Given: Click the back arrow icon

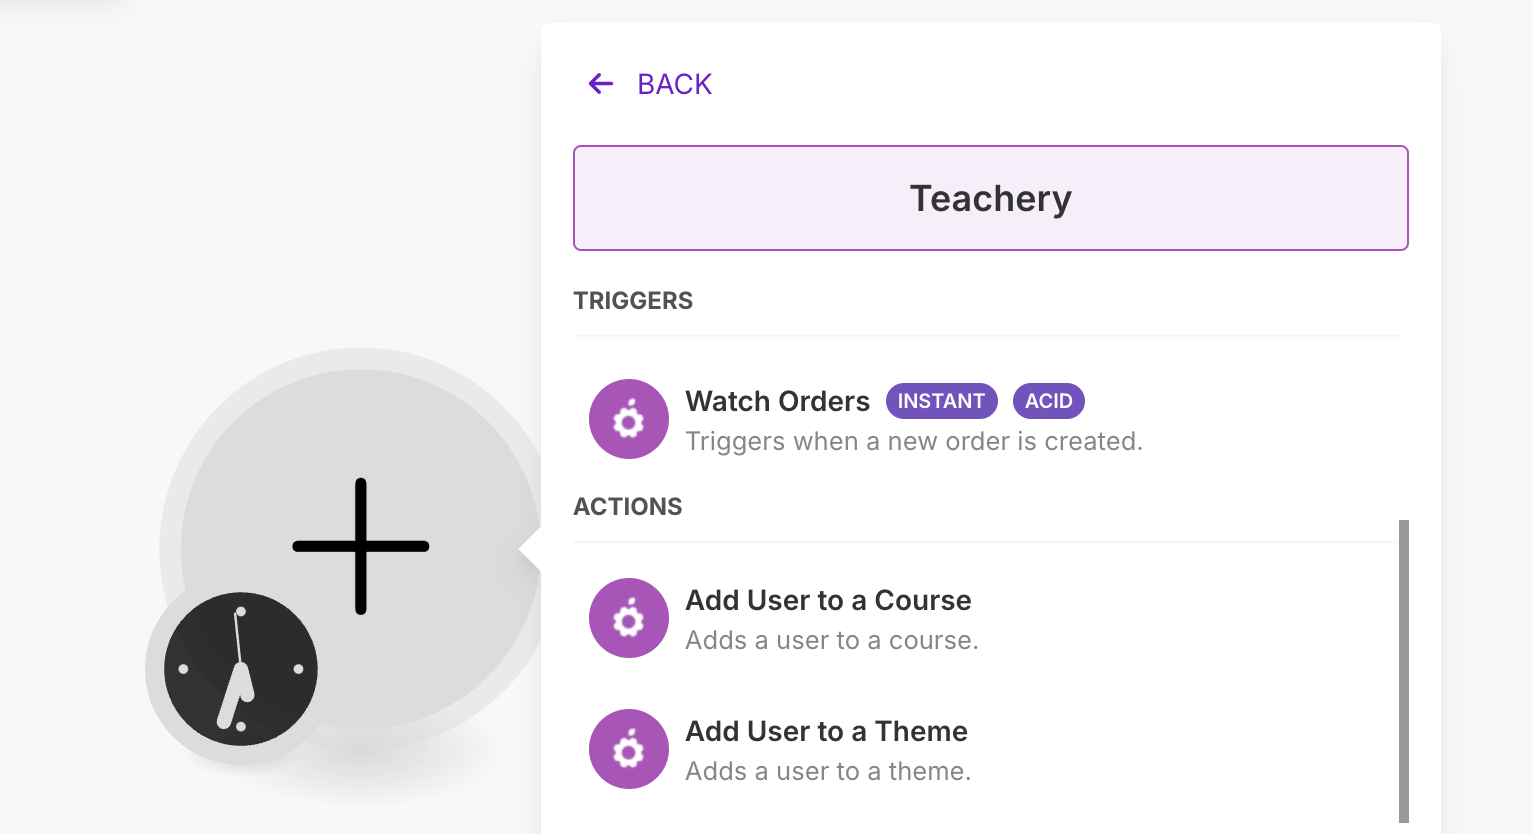Looking at the screenshot, I should (x=601, y=84).
